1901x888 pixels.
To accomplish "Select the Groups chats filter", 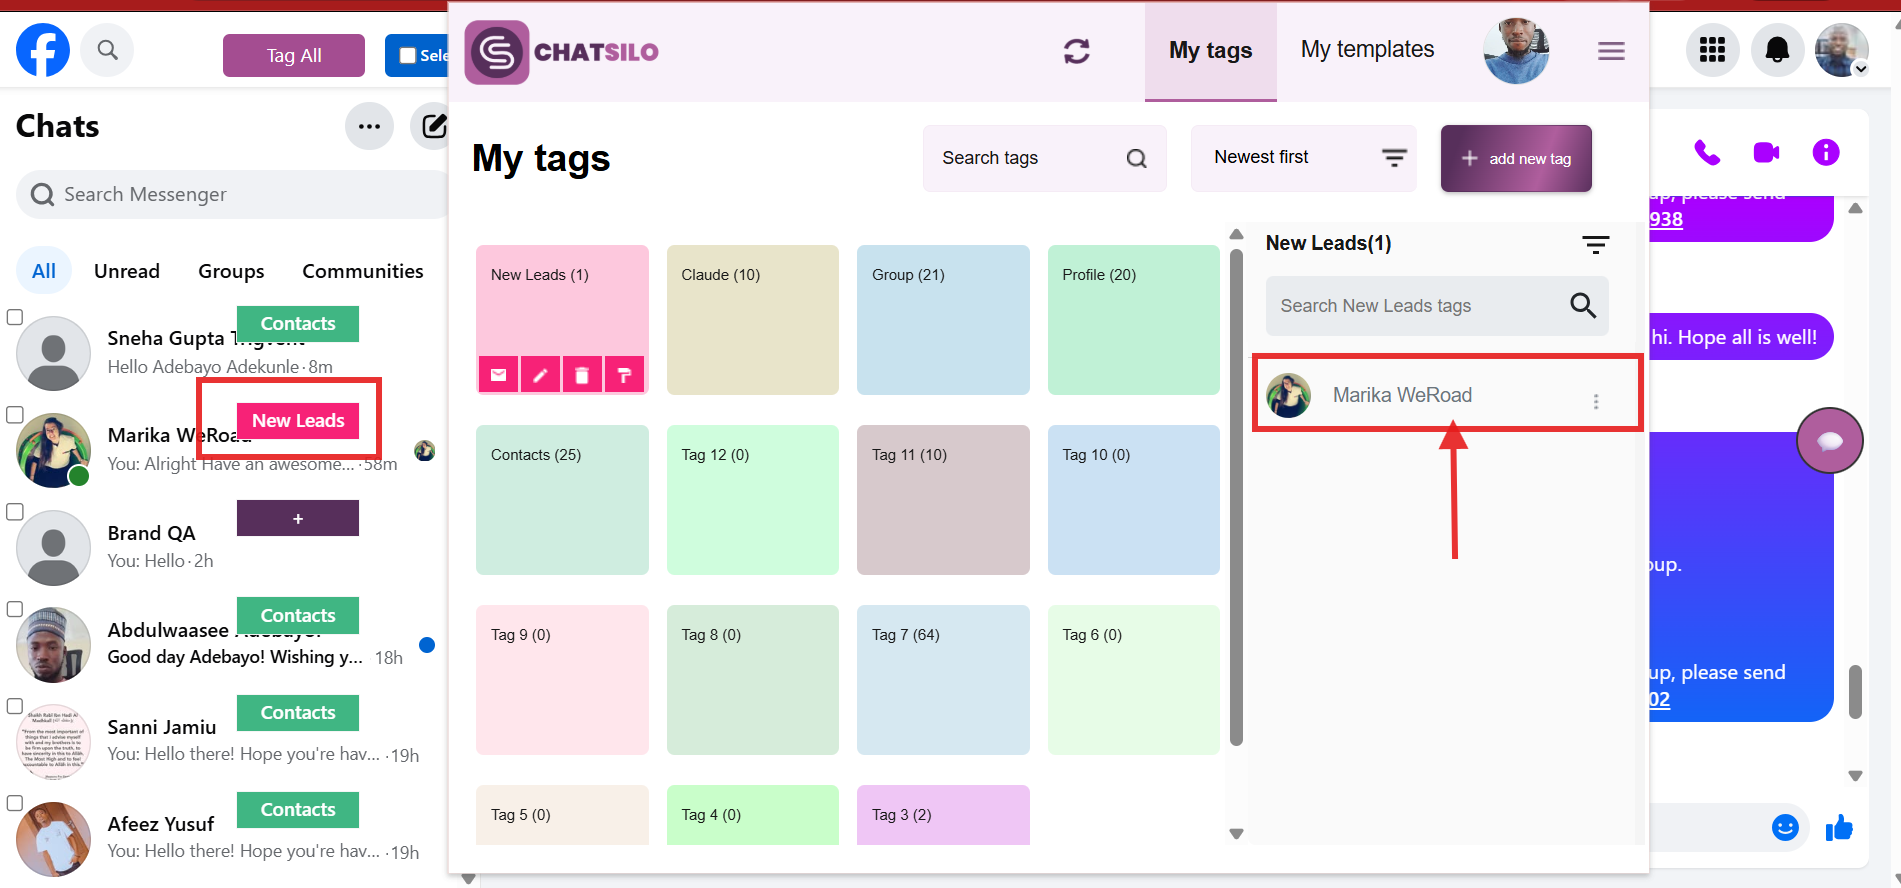I will [x=231, y=271].
